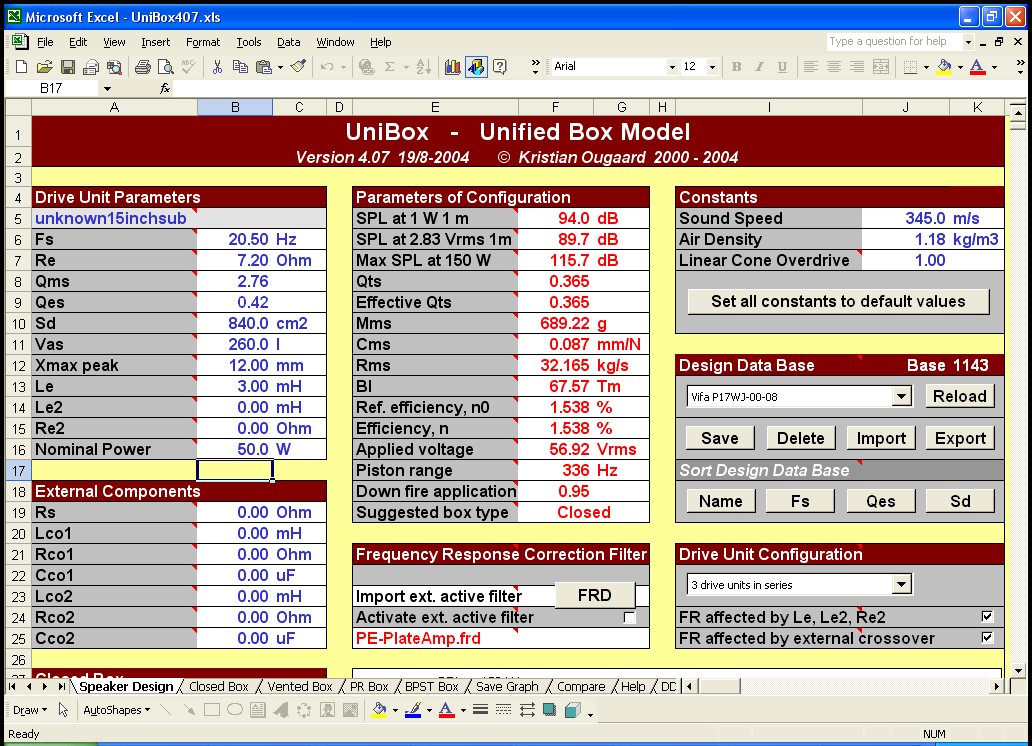Screen dimensions: 1032x746
Task: Click Drawing toolbar blue Line Color brush
Action: [413, 710]
